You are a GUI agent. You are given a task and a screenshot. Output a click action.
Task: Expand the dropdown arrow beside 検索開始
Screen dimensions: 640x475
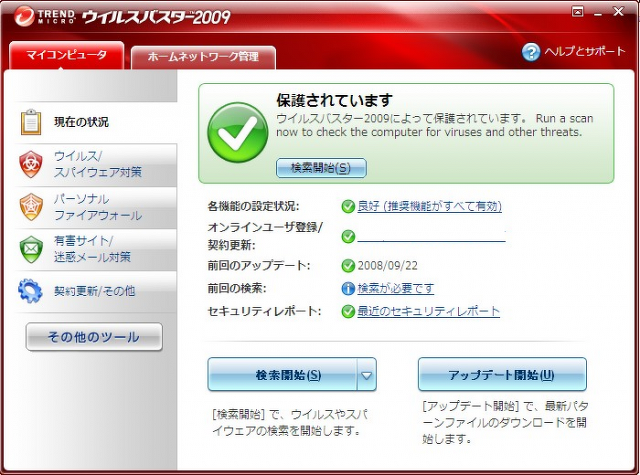point(367,375)
